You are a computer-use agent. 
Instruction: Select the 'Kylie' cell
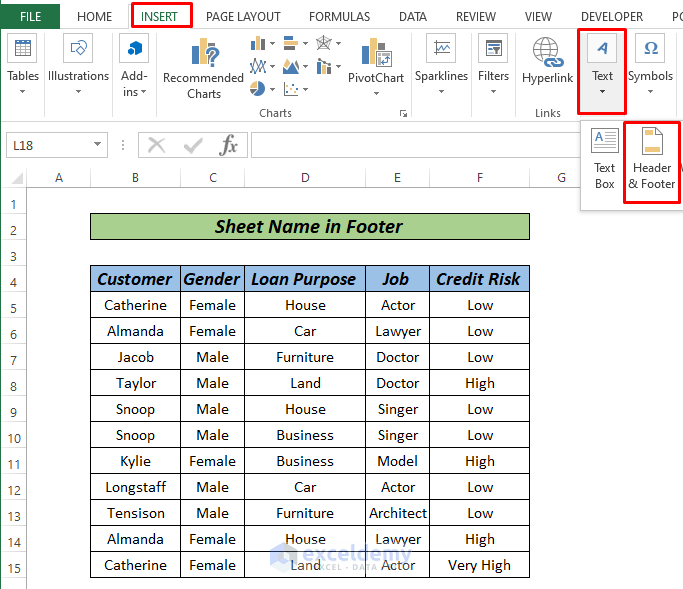point(135,461)
